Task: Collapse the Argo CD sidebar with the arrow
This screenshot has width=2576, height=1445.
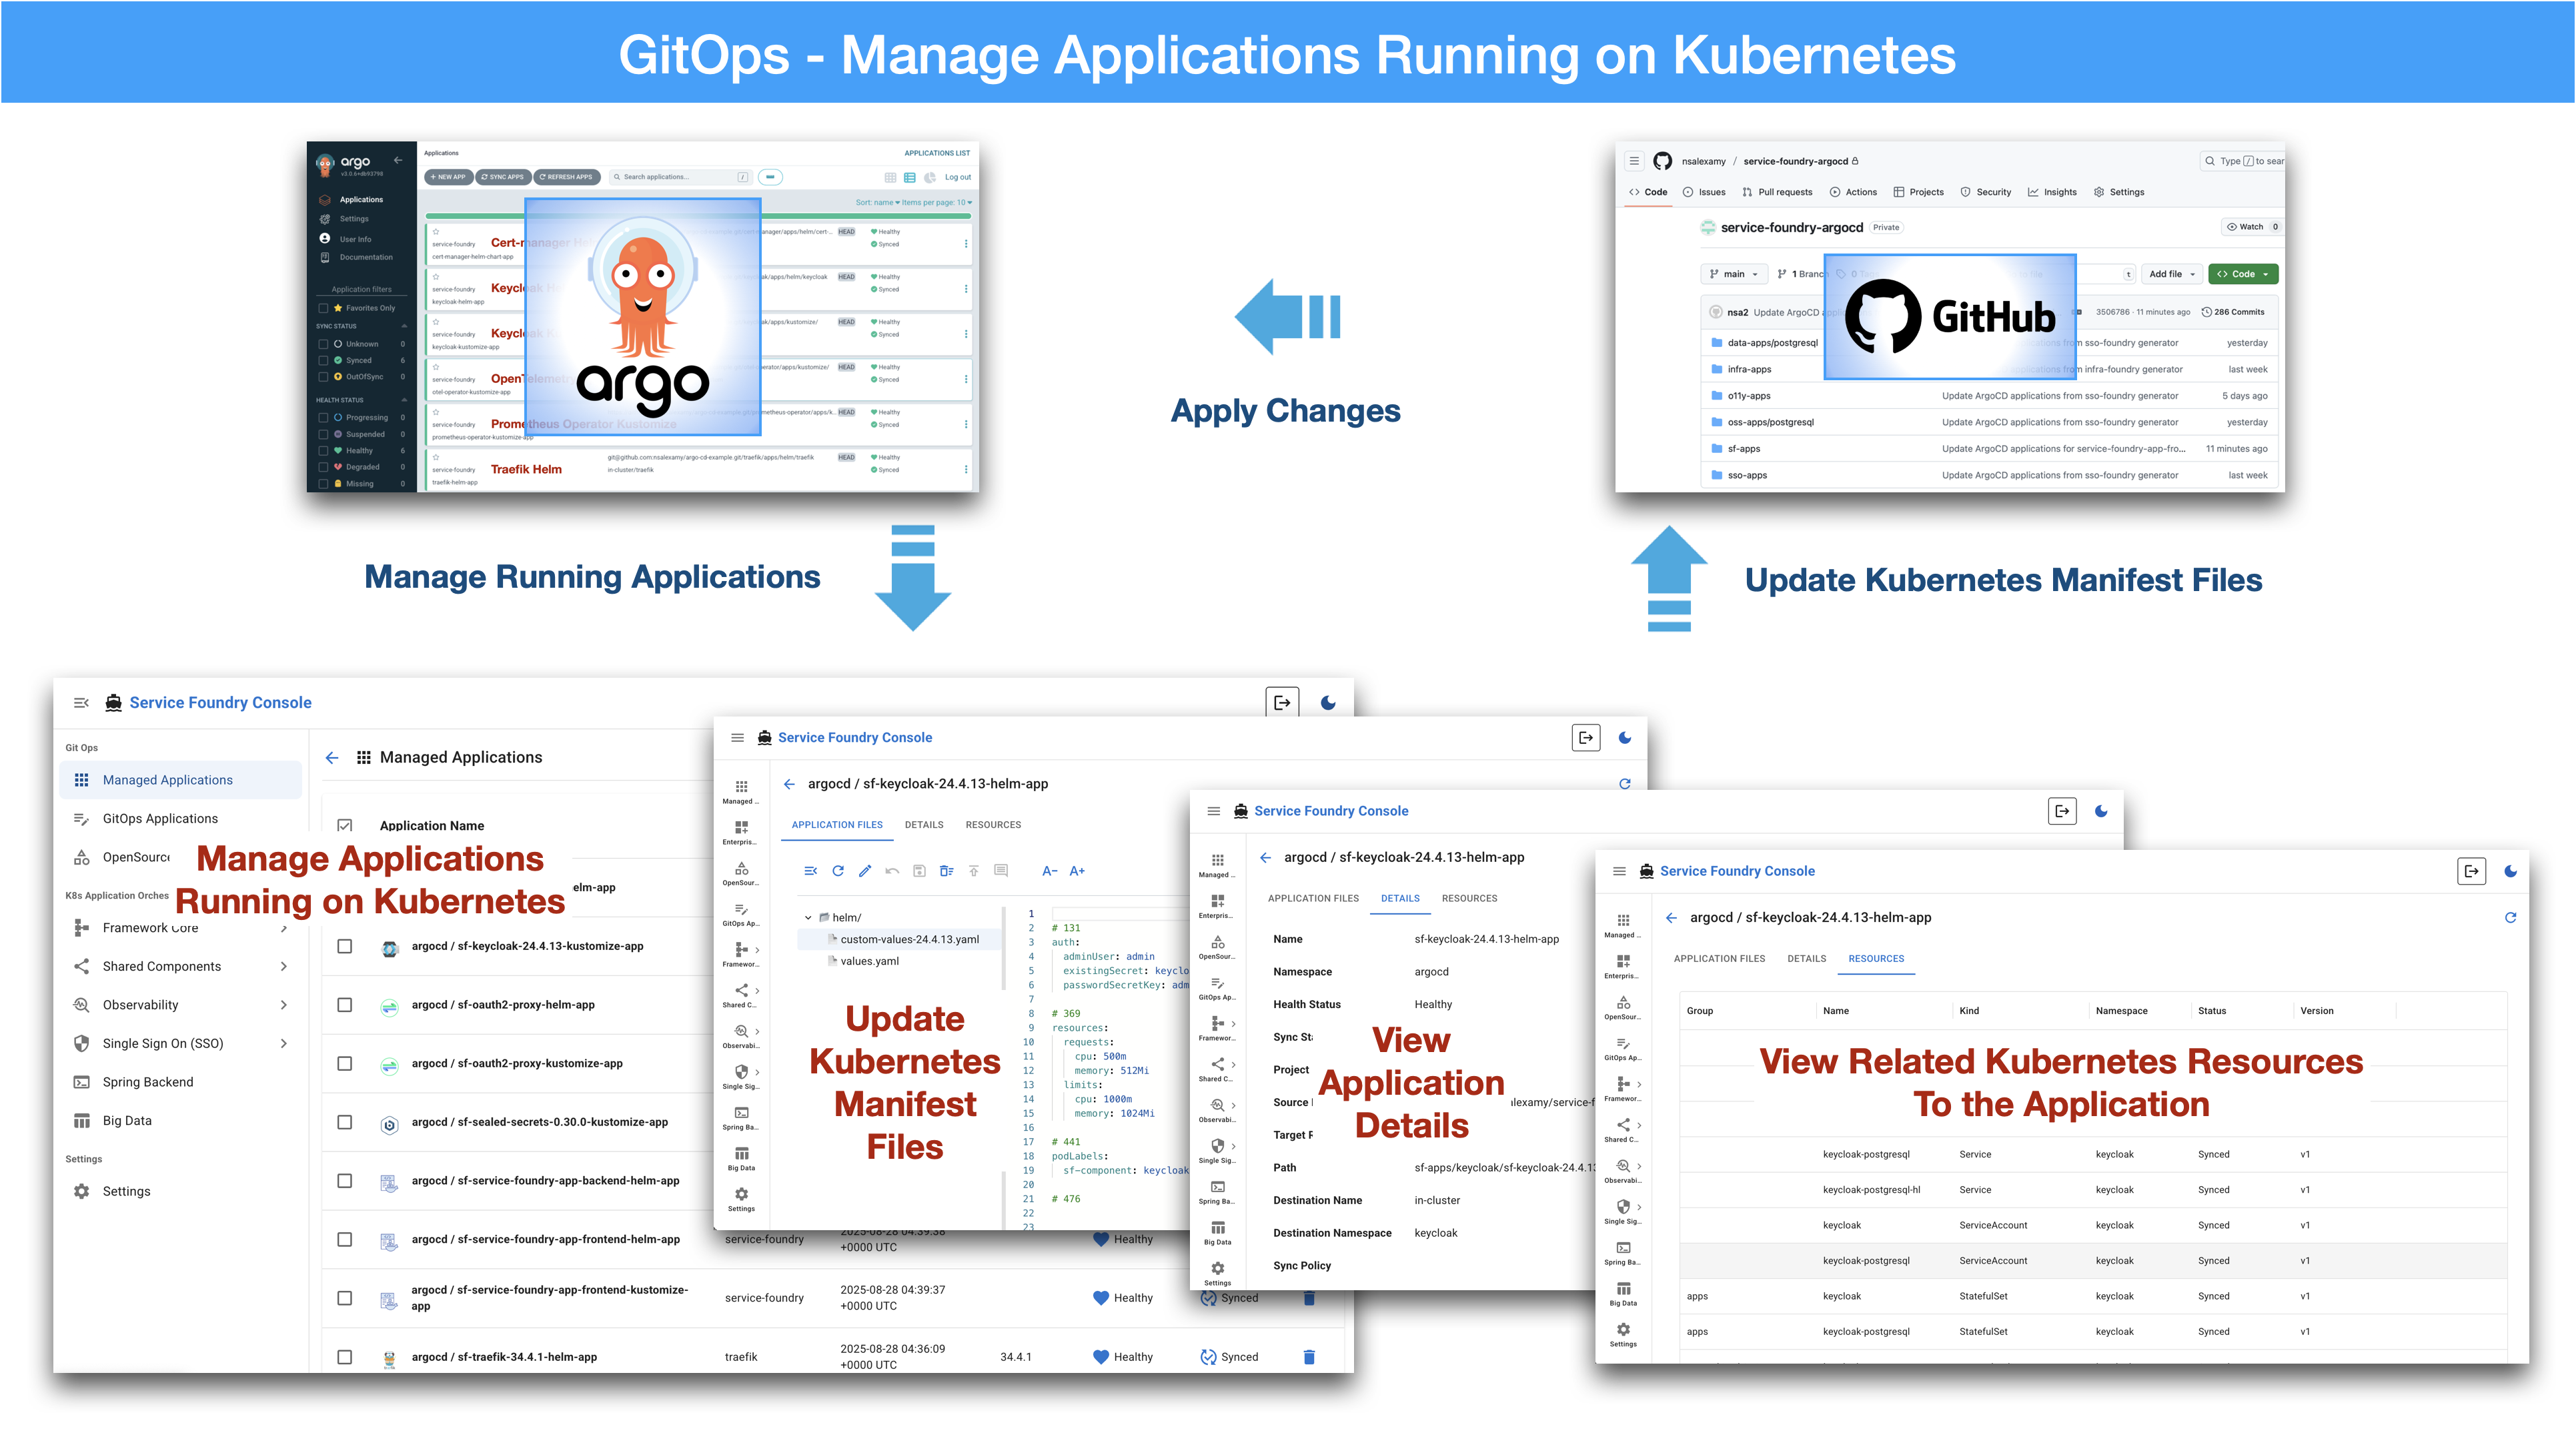Action: click(398, 160)
